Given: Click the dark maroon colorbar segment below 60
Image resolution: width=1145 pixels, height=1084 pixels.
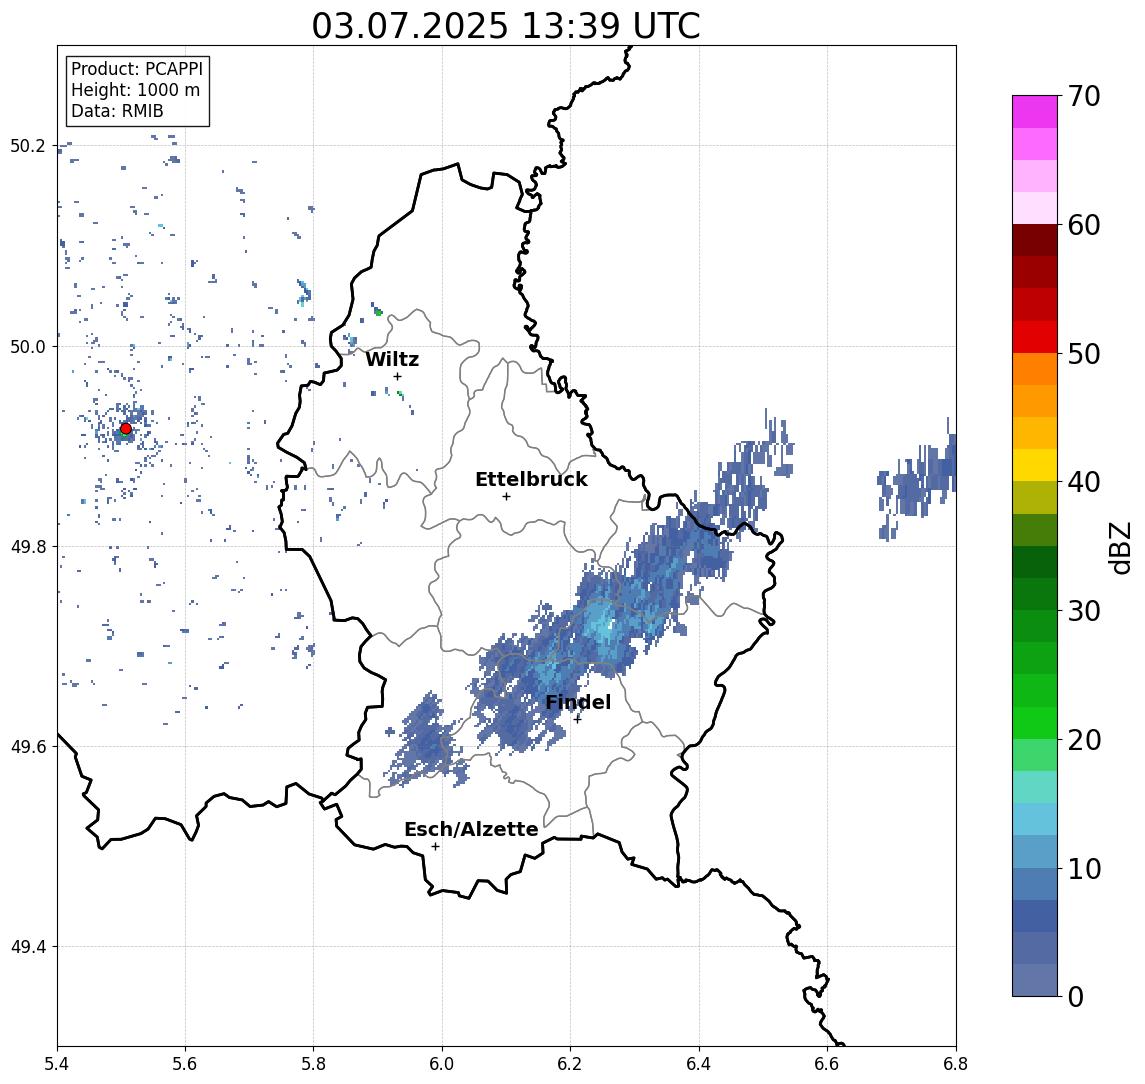Looking at the screenshot, I should pos(1035,240).
